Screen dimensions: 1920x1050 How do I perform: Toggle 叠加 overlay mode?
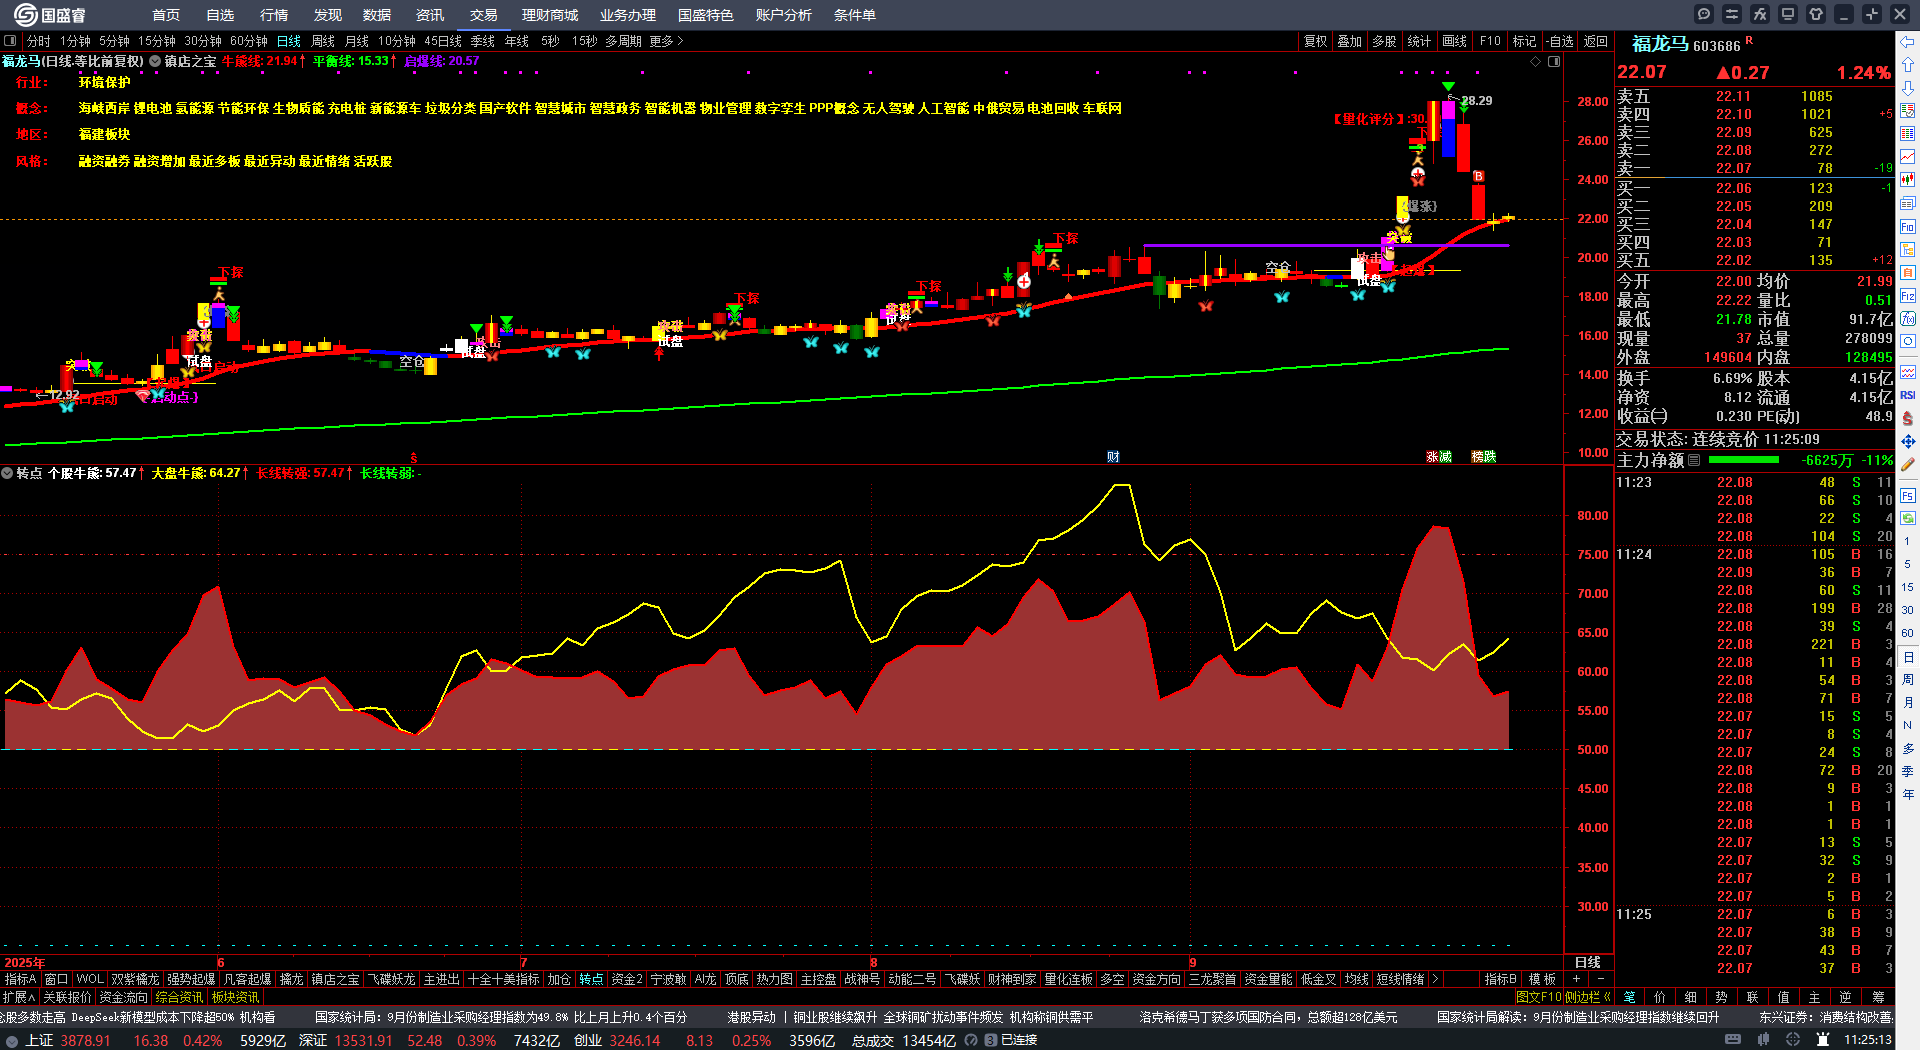point(1350,41)
